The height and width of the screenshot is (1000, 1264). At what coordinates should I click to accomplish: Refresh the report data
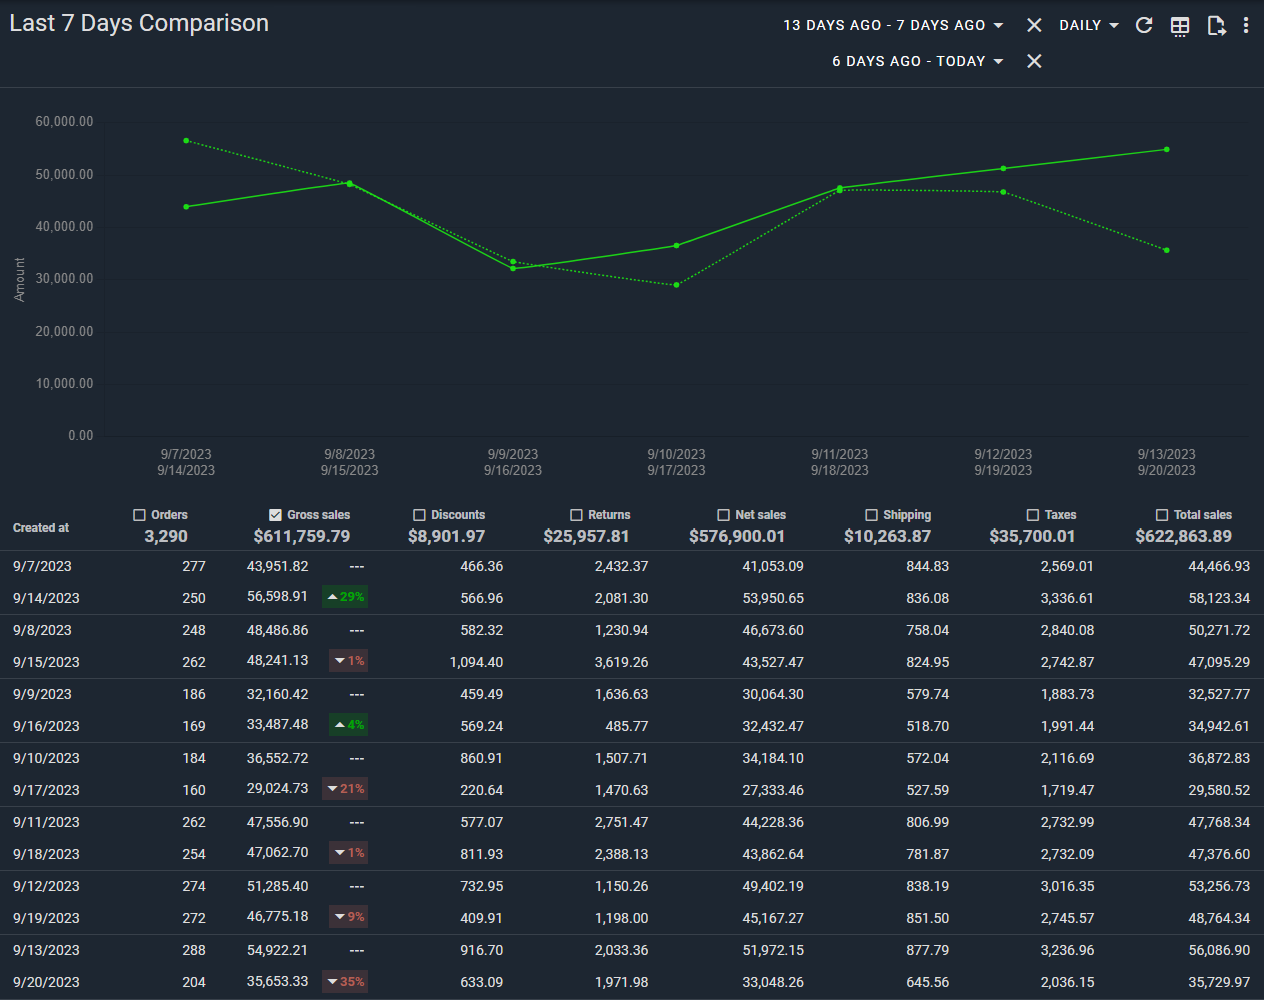point(1144,25)
